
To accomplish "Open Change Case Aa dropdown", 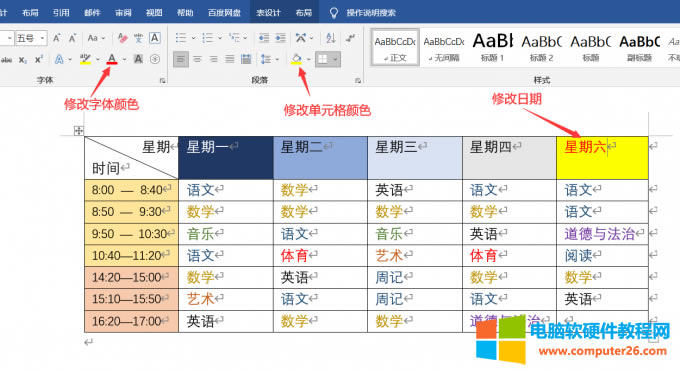I will 96,38.
